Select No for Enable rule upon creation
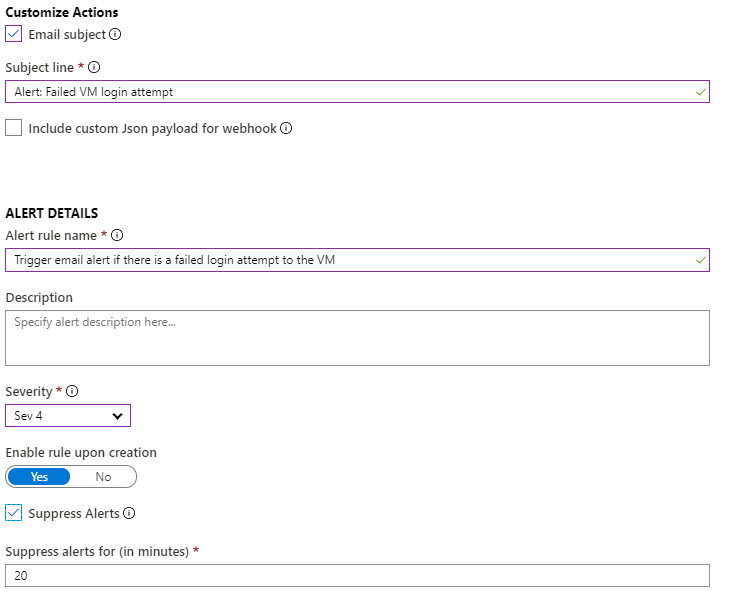This screenshot has height=594, width=747. pos(103,477)
